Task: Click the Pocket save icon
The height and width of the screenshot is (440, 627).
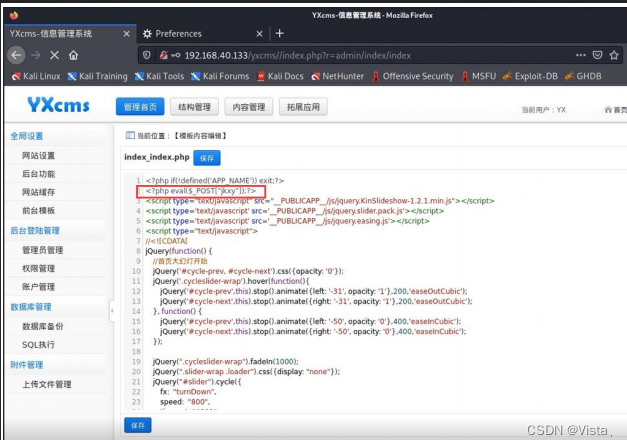Action: pyautogui.click(x=597, y=55)
